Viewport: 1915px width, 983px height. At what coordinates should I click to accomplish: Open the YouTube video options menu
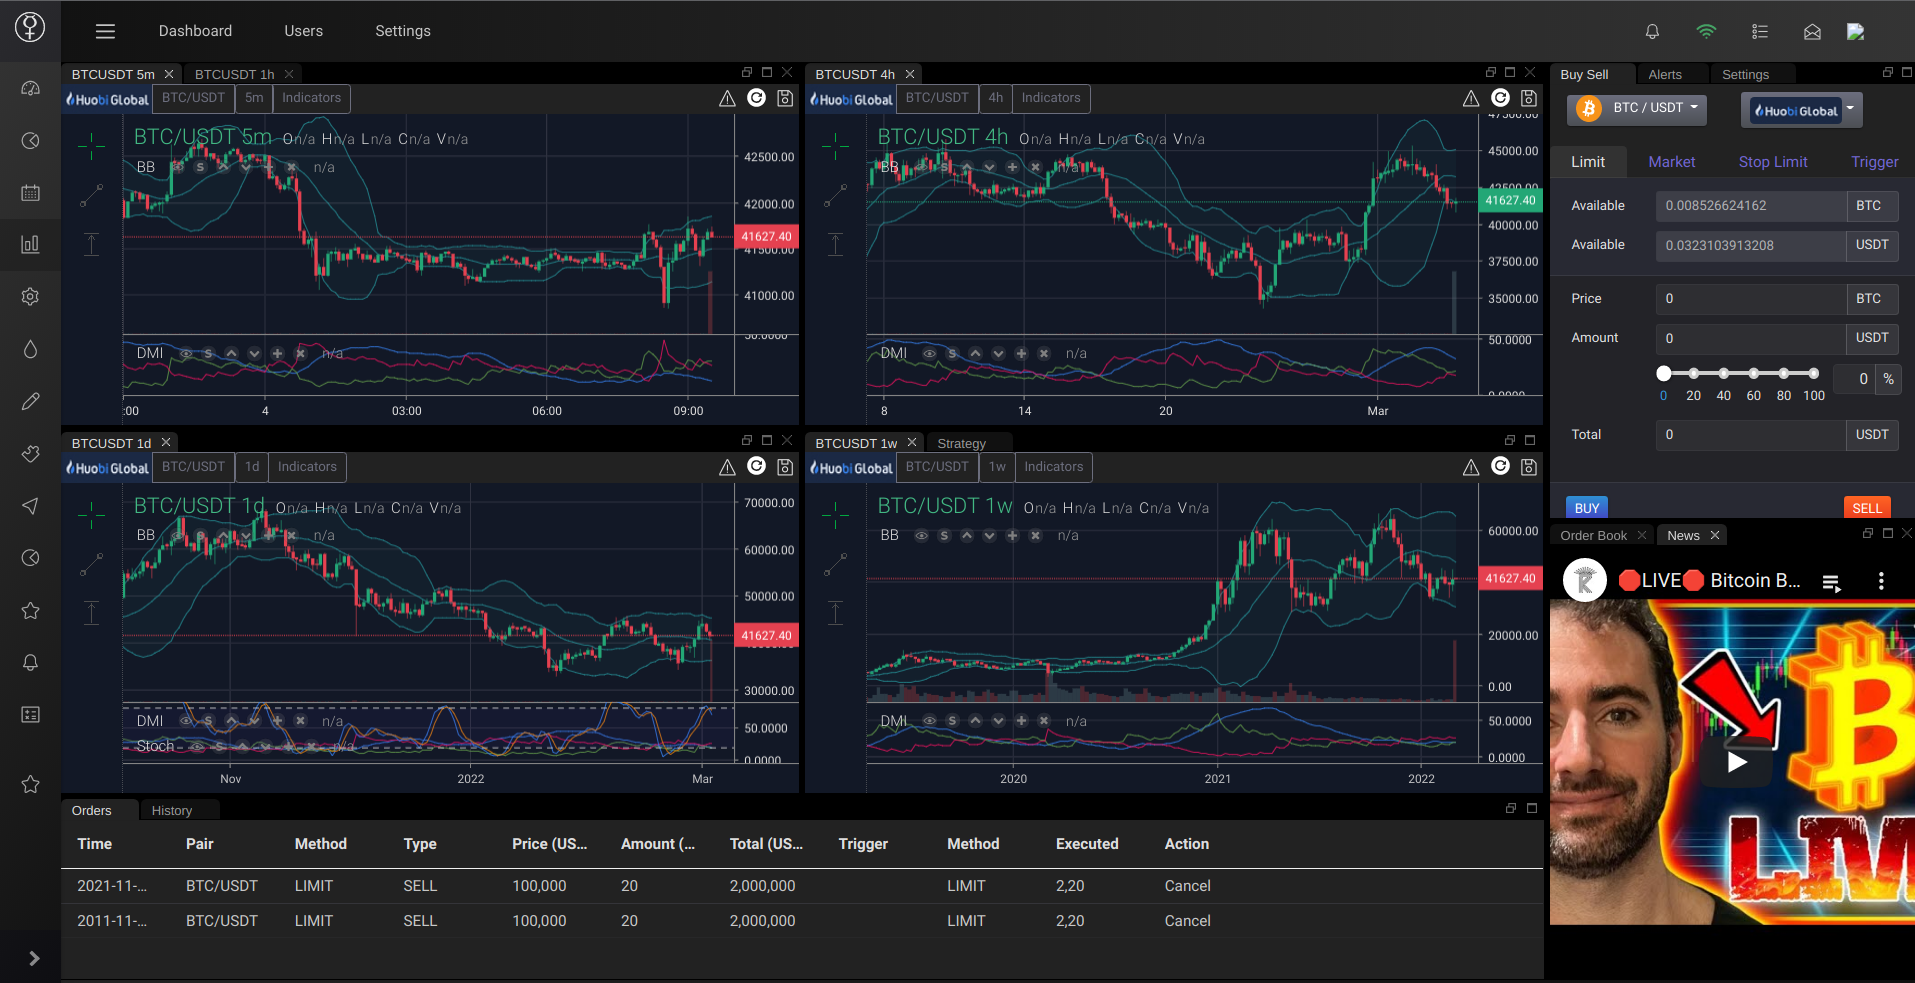[1881, 581]
